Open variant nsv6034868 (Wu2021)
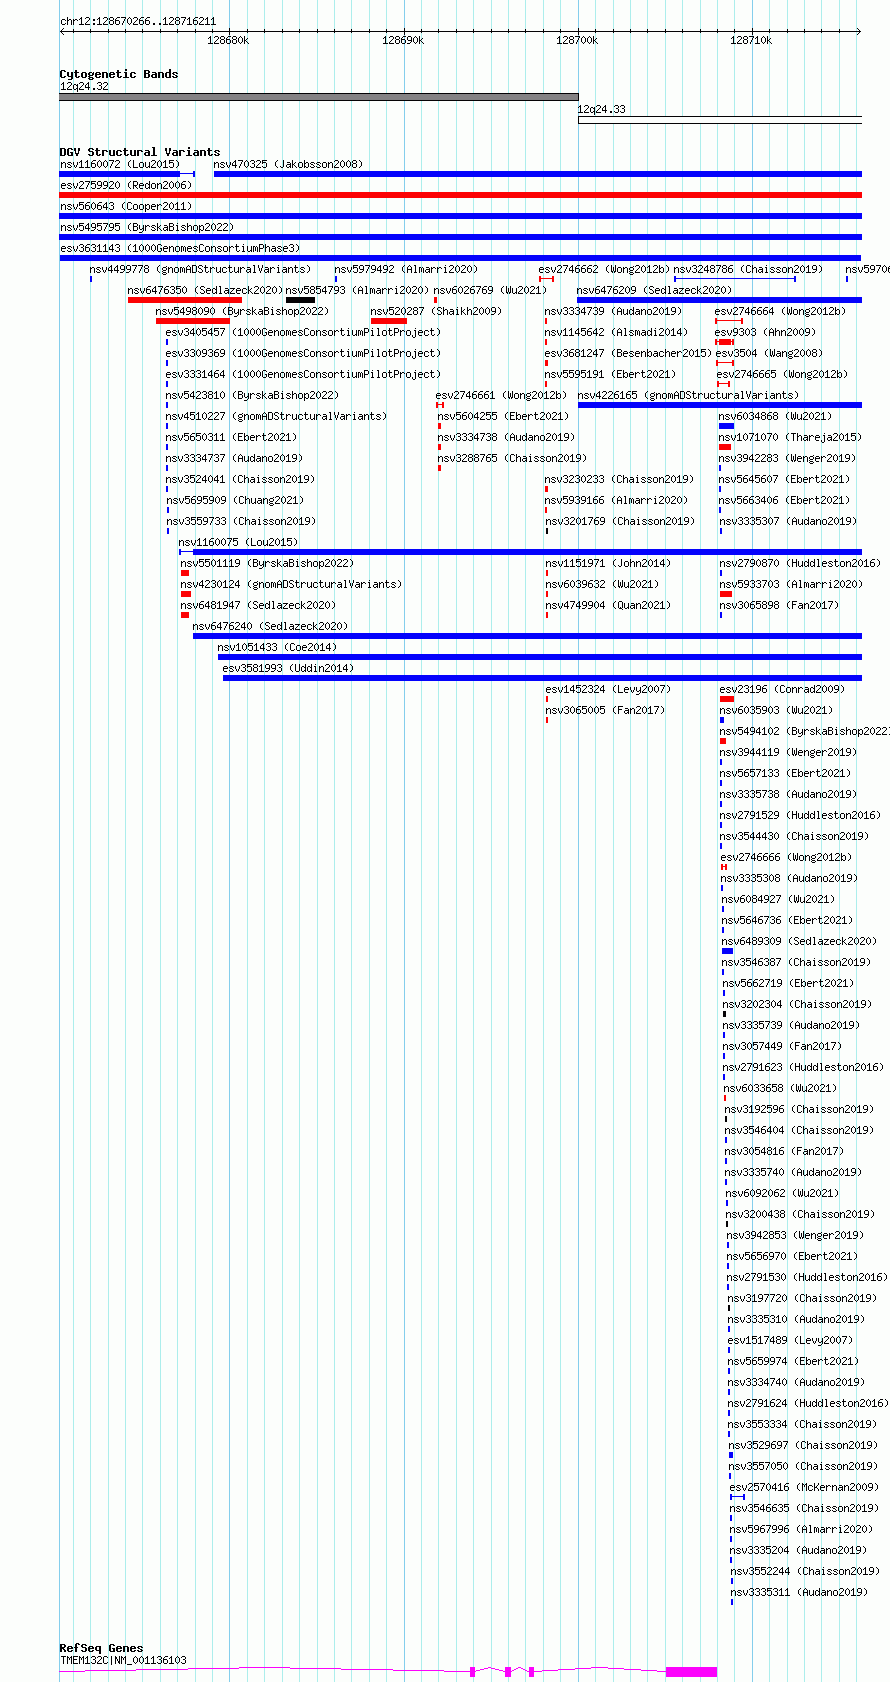This screenshot has width=890, height=1682. pos(775,416)
